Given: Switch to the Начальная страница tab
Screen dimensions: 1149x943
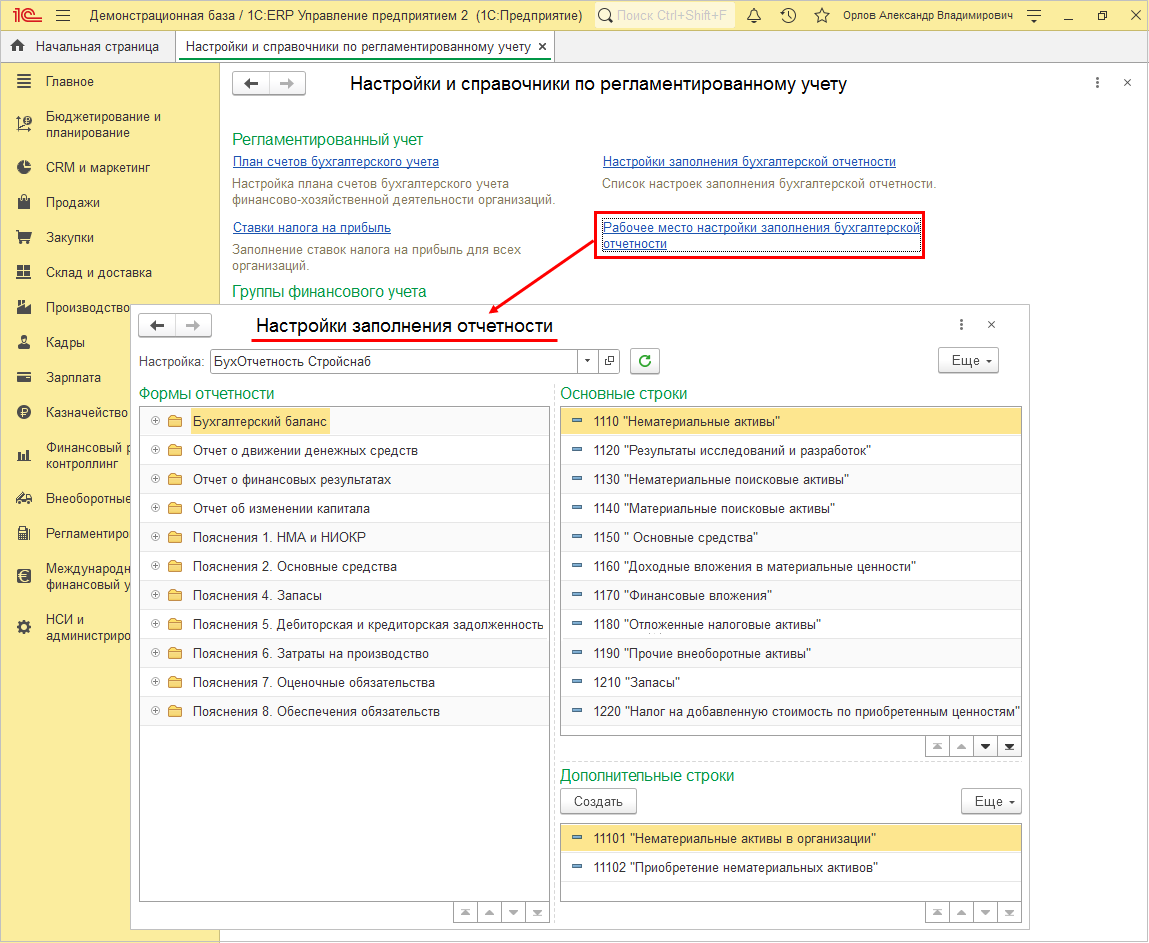Looking at the screenshot, I should 97,46.
